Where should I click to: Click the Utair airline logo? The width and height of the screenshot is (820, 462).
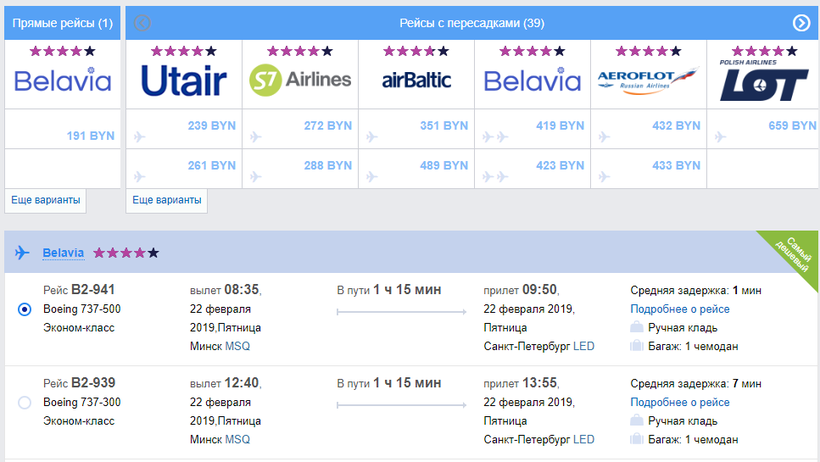[184, 80]
